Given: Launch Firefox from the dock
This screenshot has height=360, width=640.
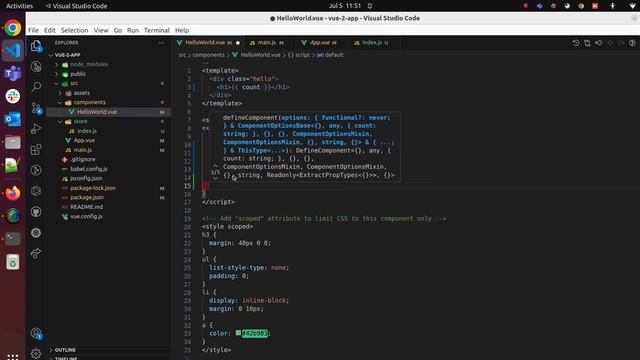Looking at the screenshot, I should tap(13, 193).
